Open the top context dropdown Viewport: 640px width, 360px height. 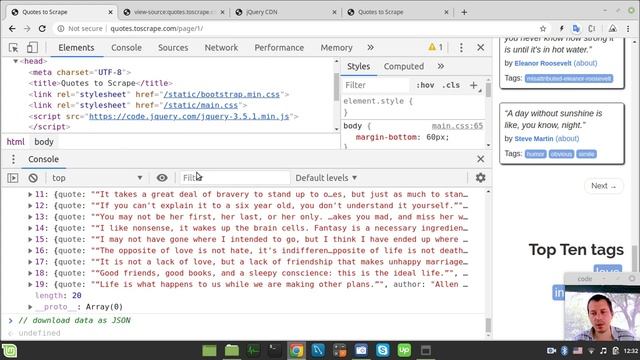(x=97, y=178)
